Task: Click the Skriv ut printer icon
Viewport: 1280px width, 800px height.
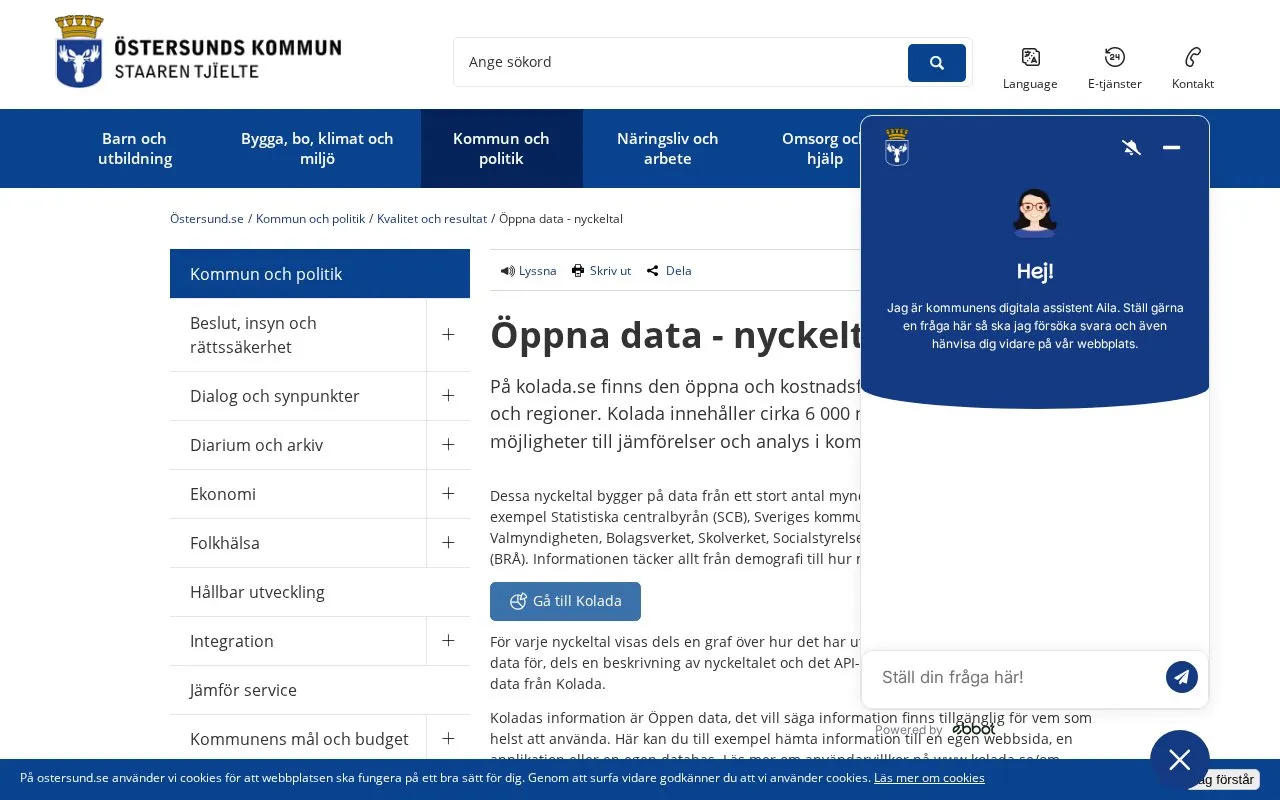Action: (578, 271)
